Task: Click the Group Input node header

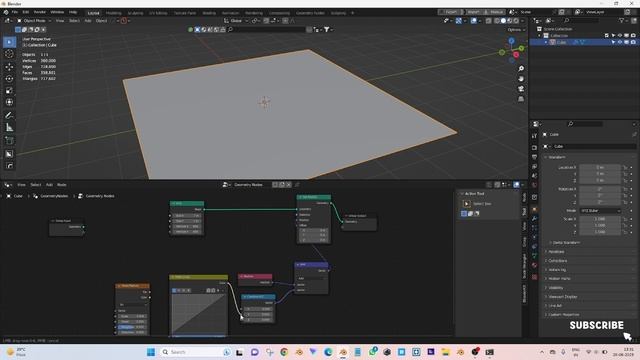Action: pyautogui.click(x=67, y=221)
